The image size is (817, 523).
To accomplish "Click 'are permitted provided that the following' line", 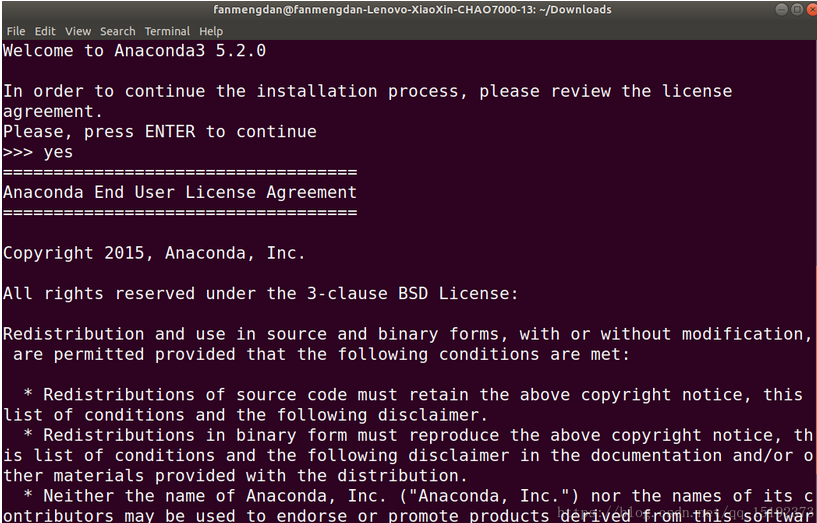I will click(x=321, y=354).
